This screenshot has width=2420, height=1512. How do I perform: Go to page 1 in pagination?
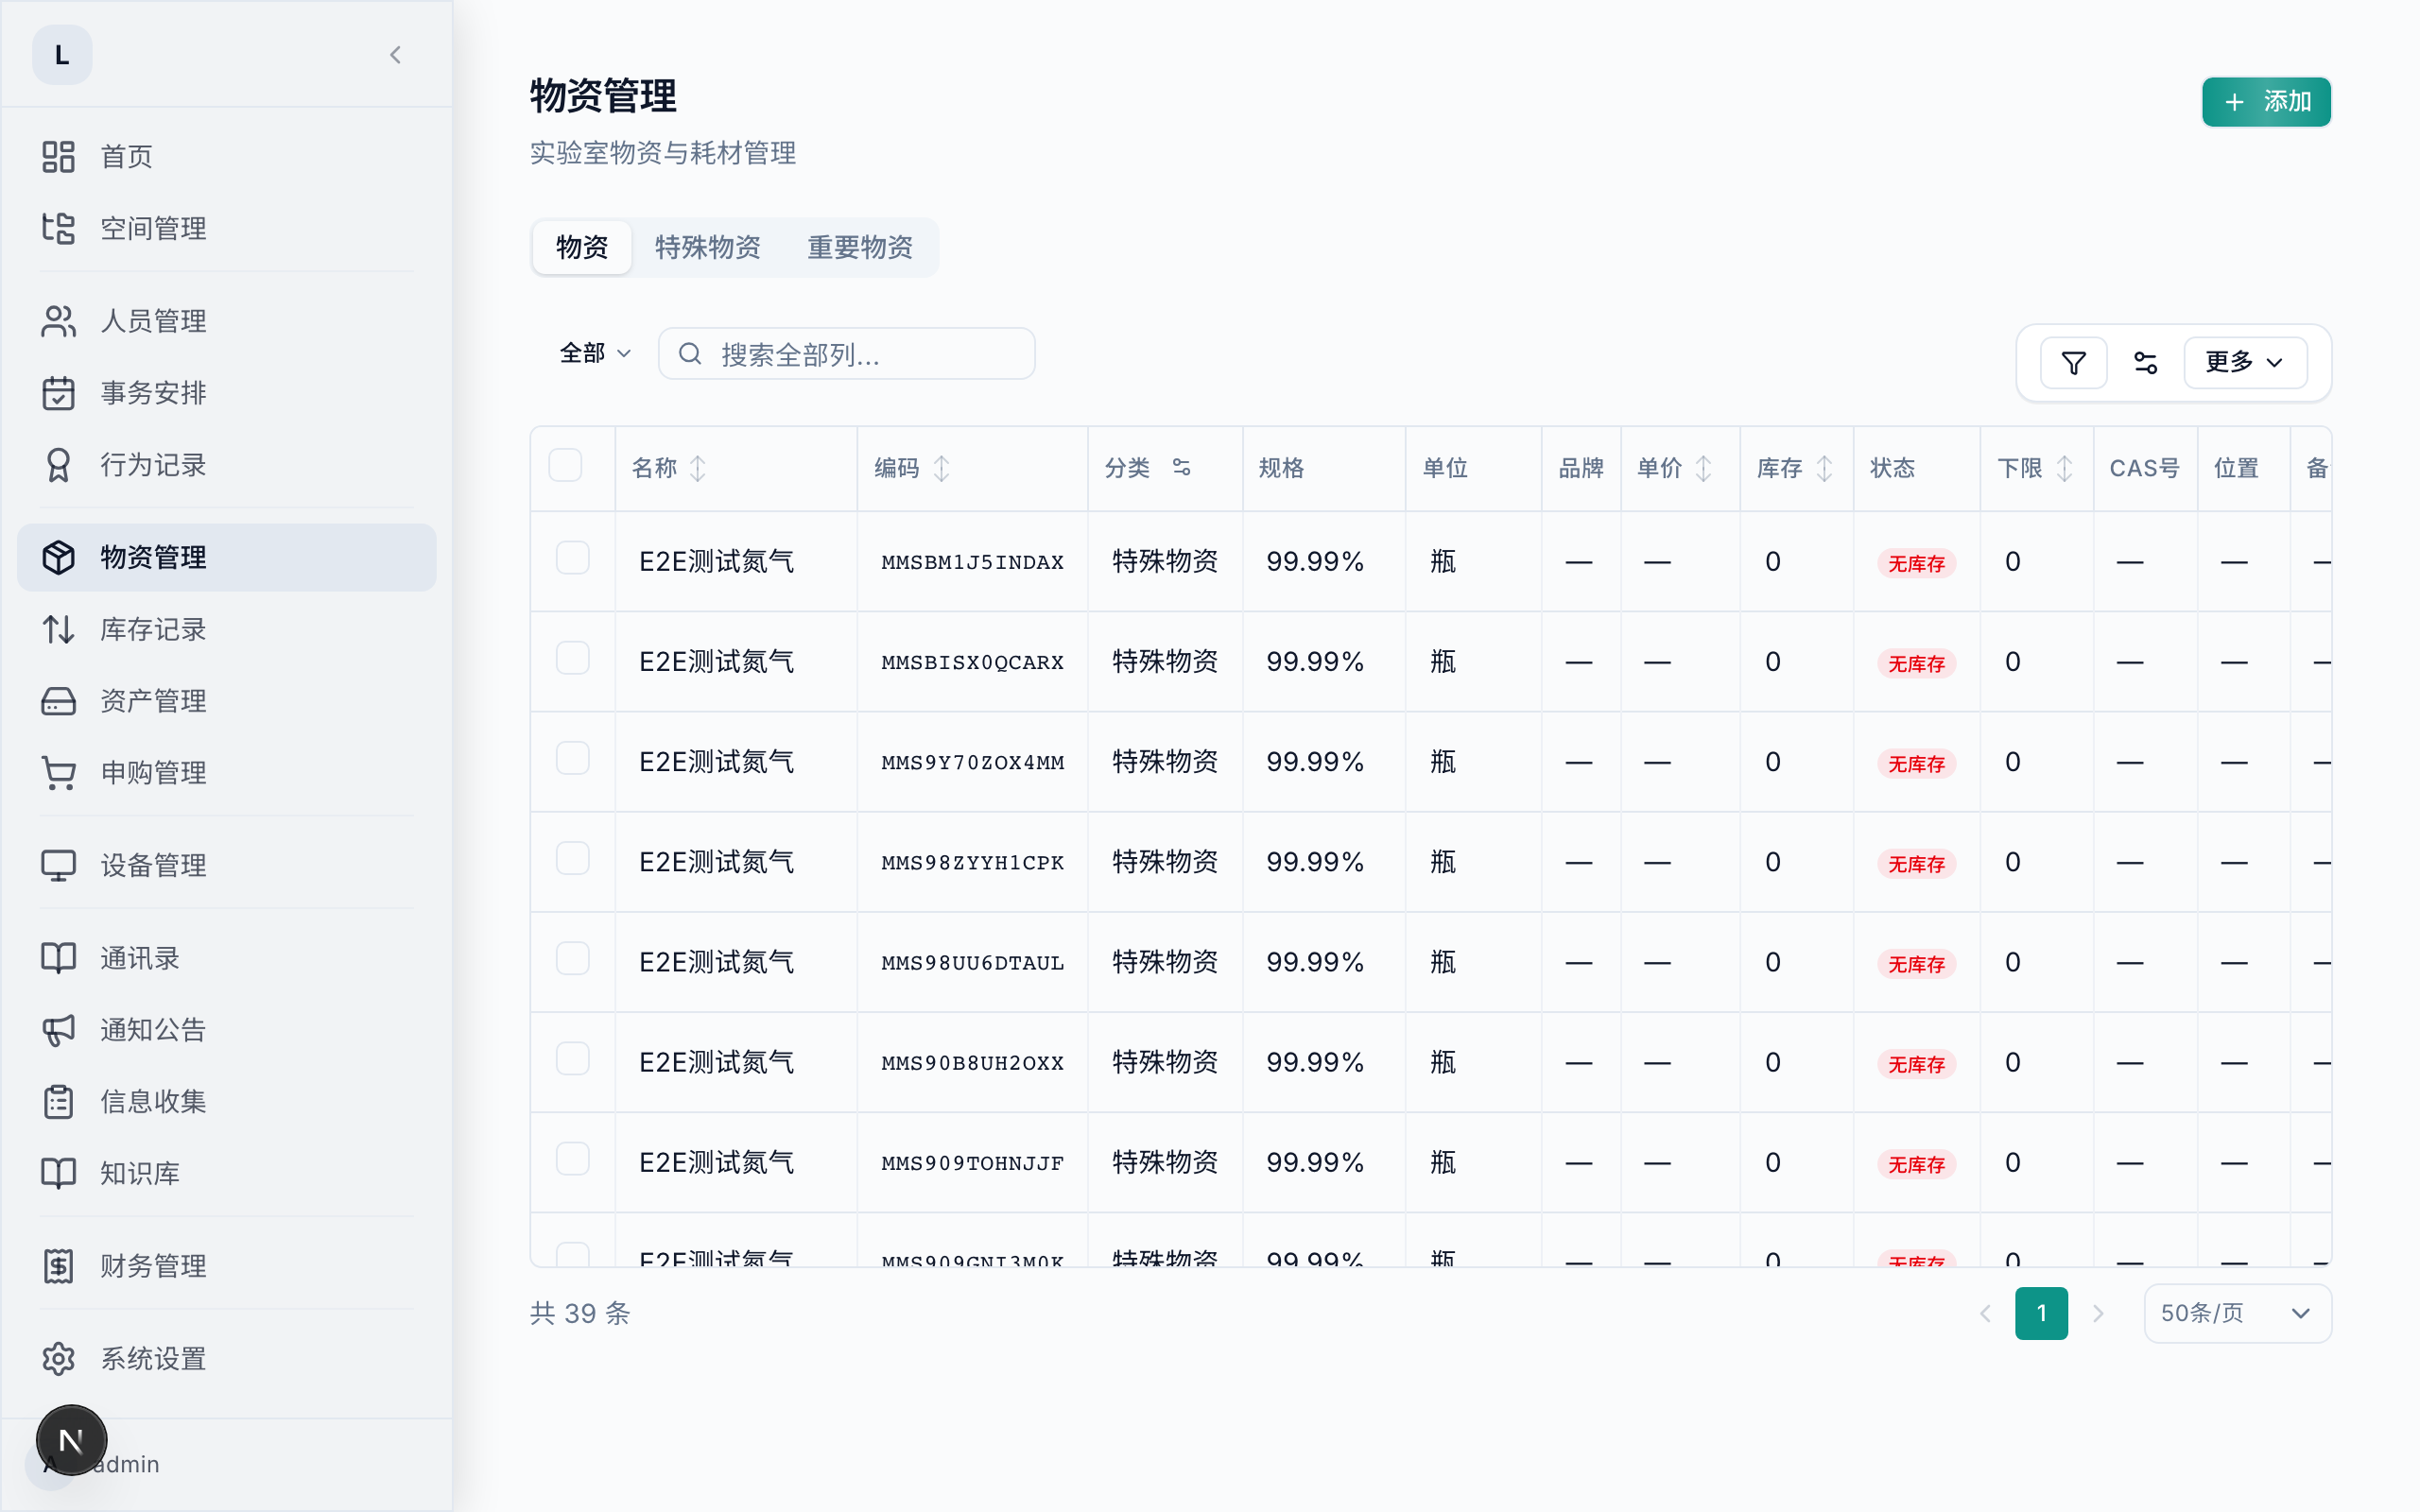[x=2041, y=1313]
